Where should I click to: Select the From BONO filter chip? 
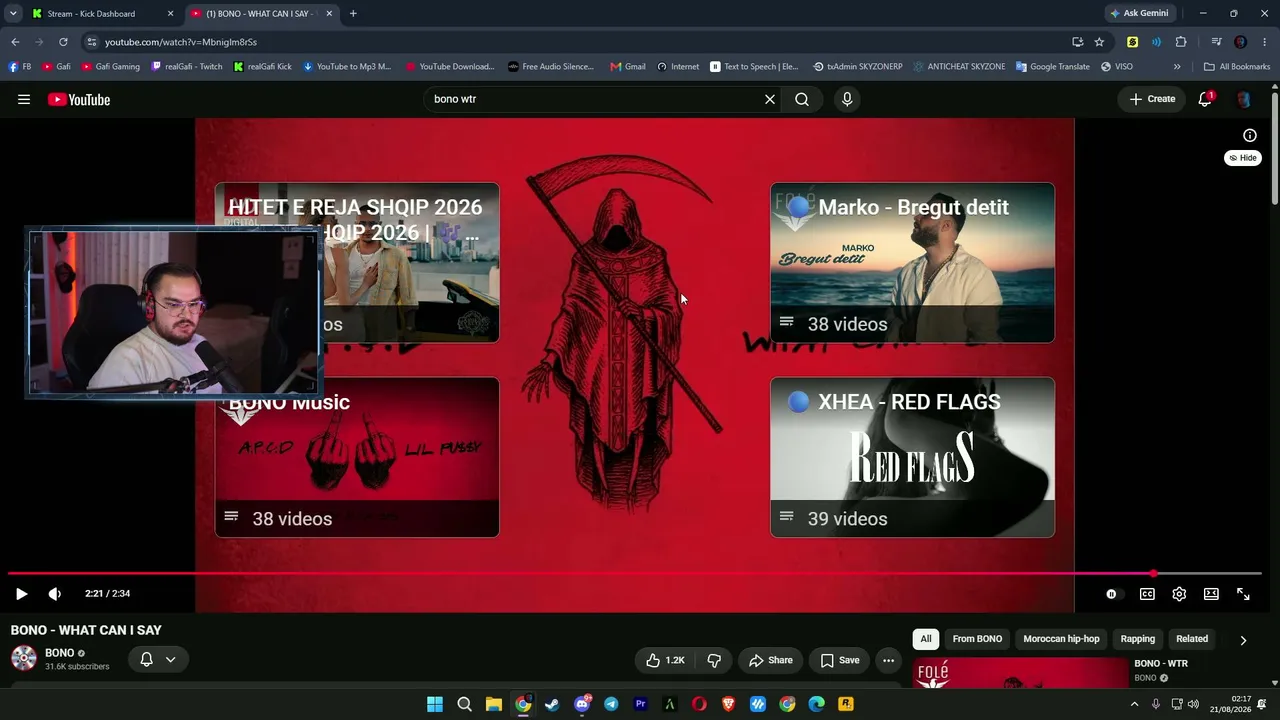[x=977, y=639]
